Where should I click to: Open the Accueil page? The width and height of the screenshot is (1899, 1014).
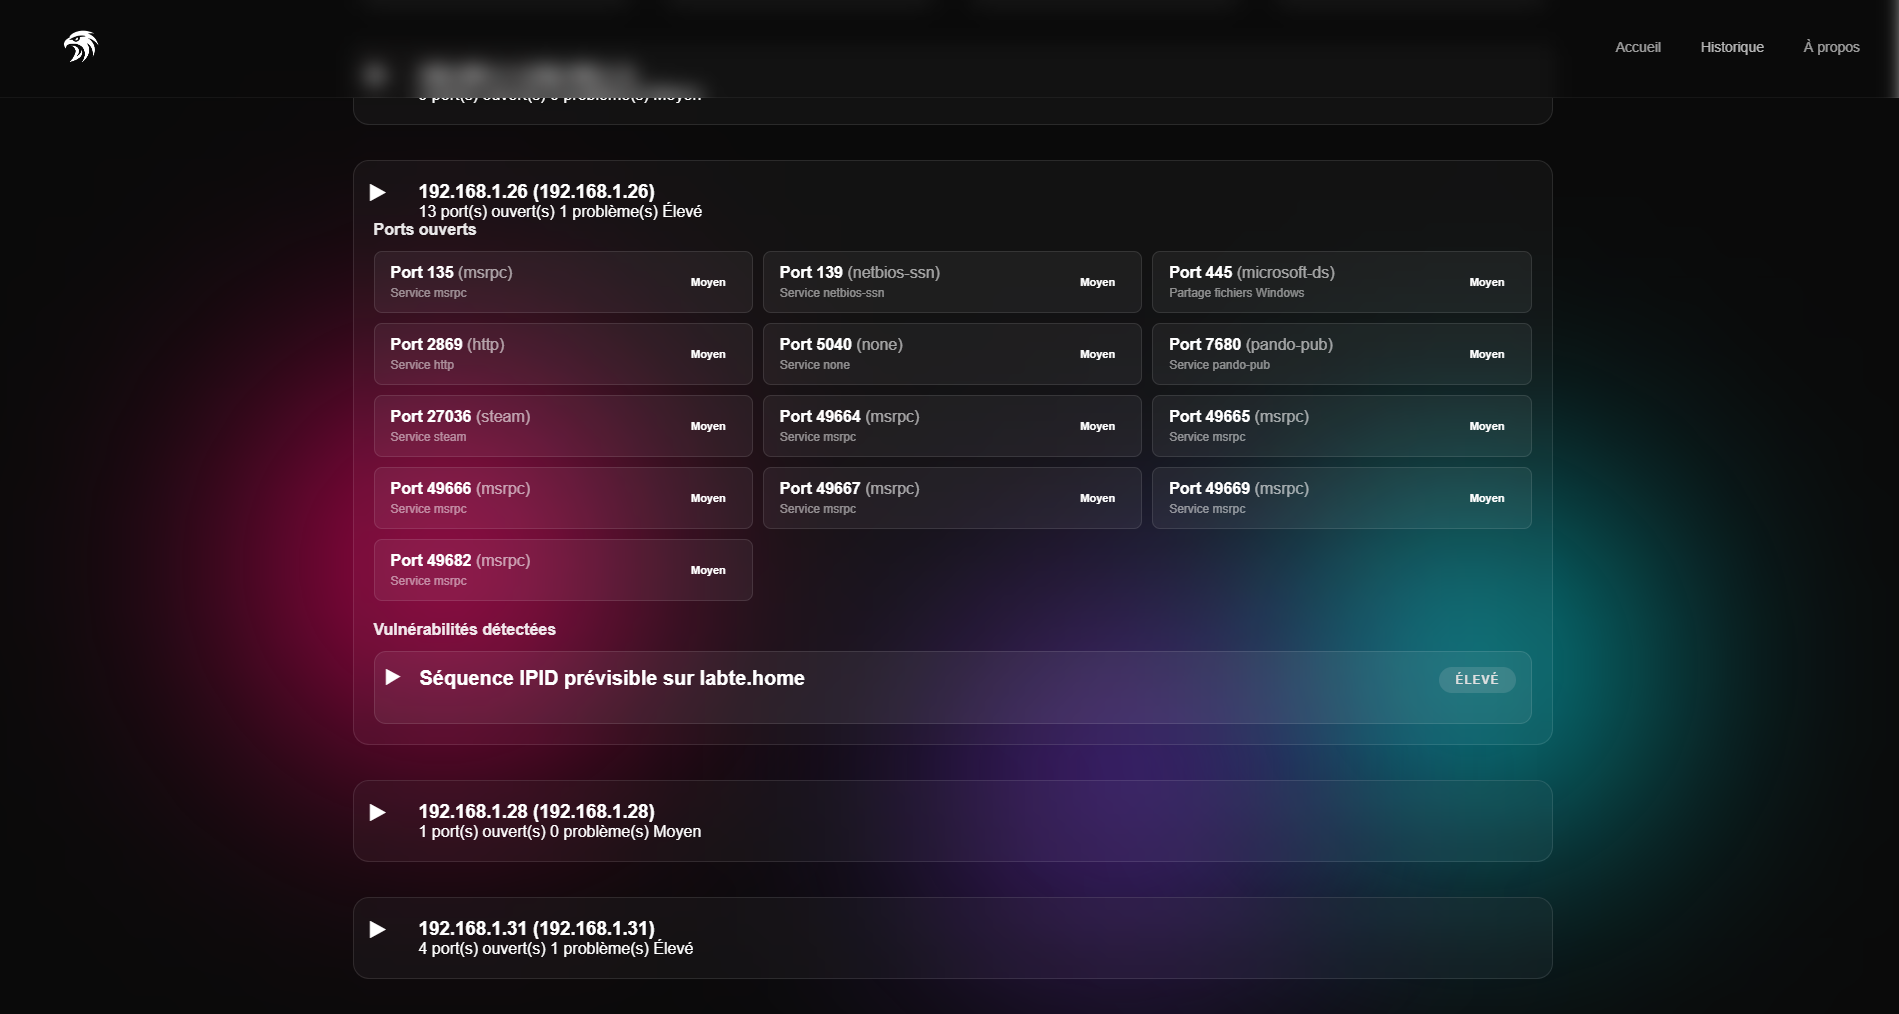coord(1637,47)
